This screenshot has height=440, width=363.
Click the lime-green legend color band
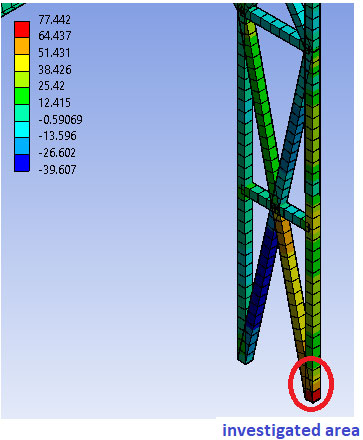22,79
